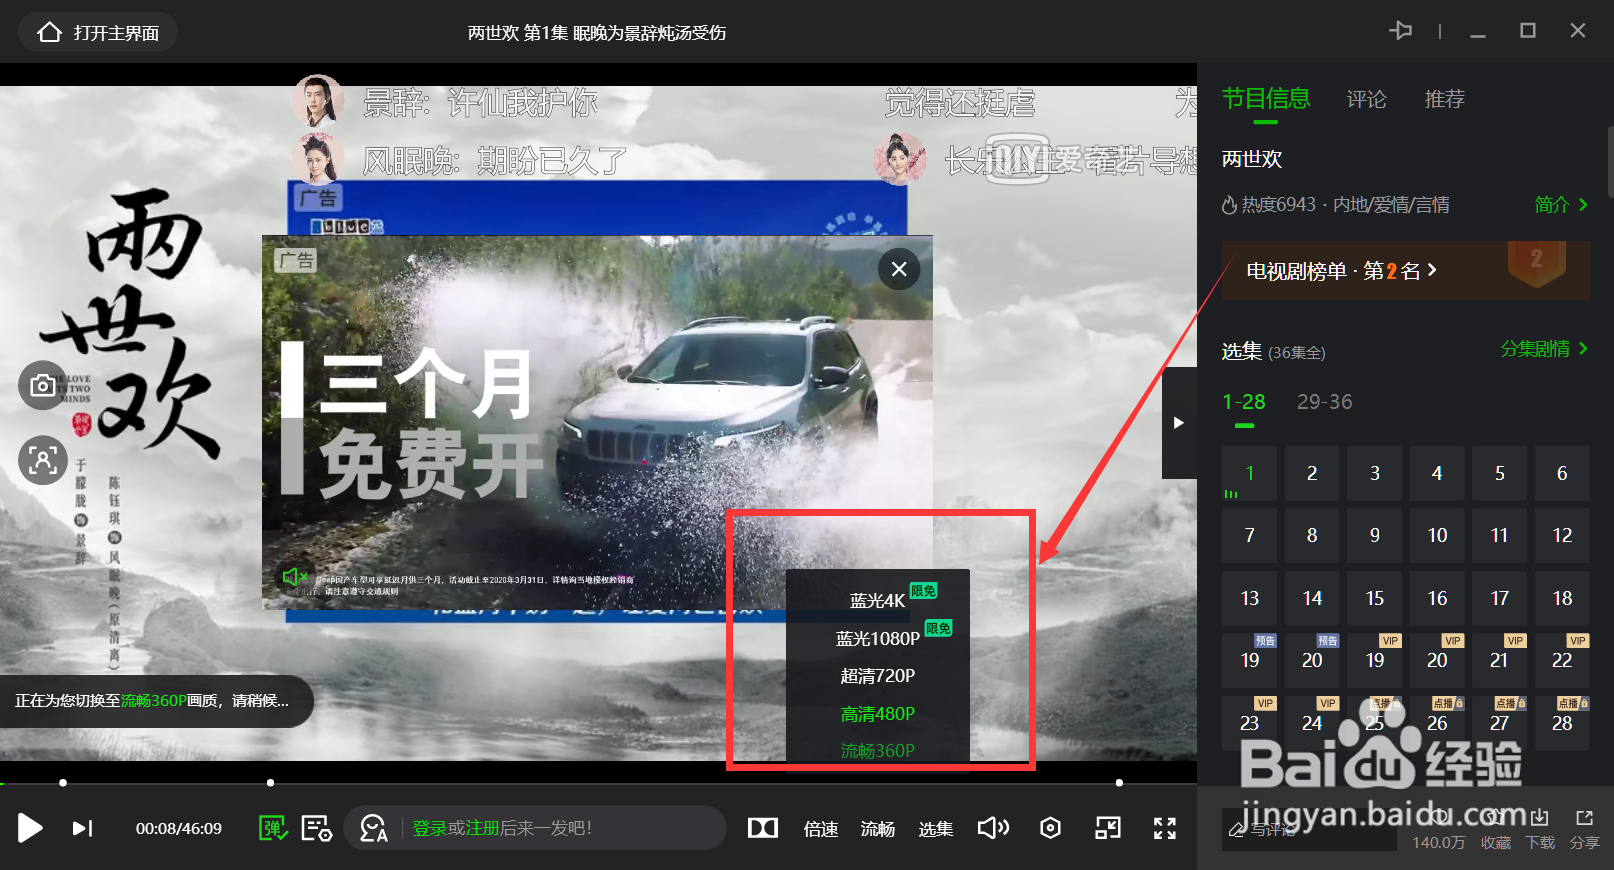Select VIP episode 22

click(1562, 660)
